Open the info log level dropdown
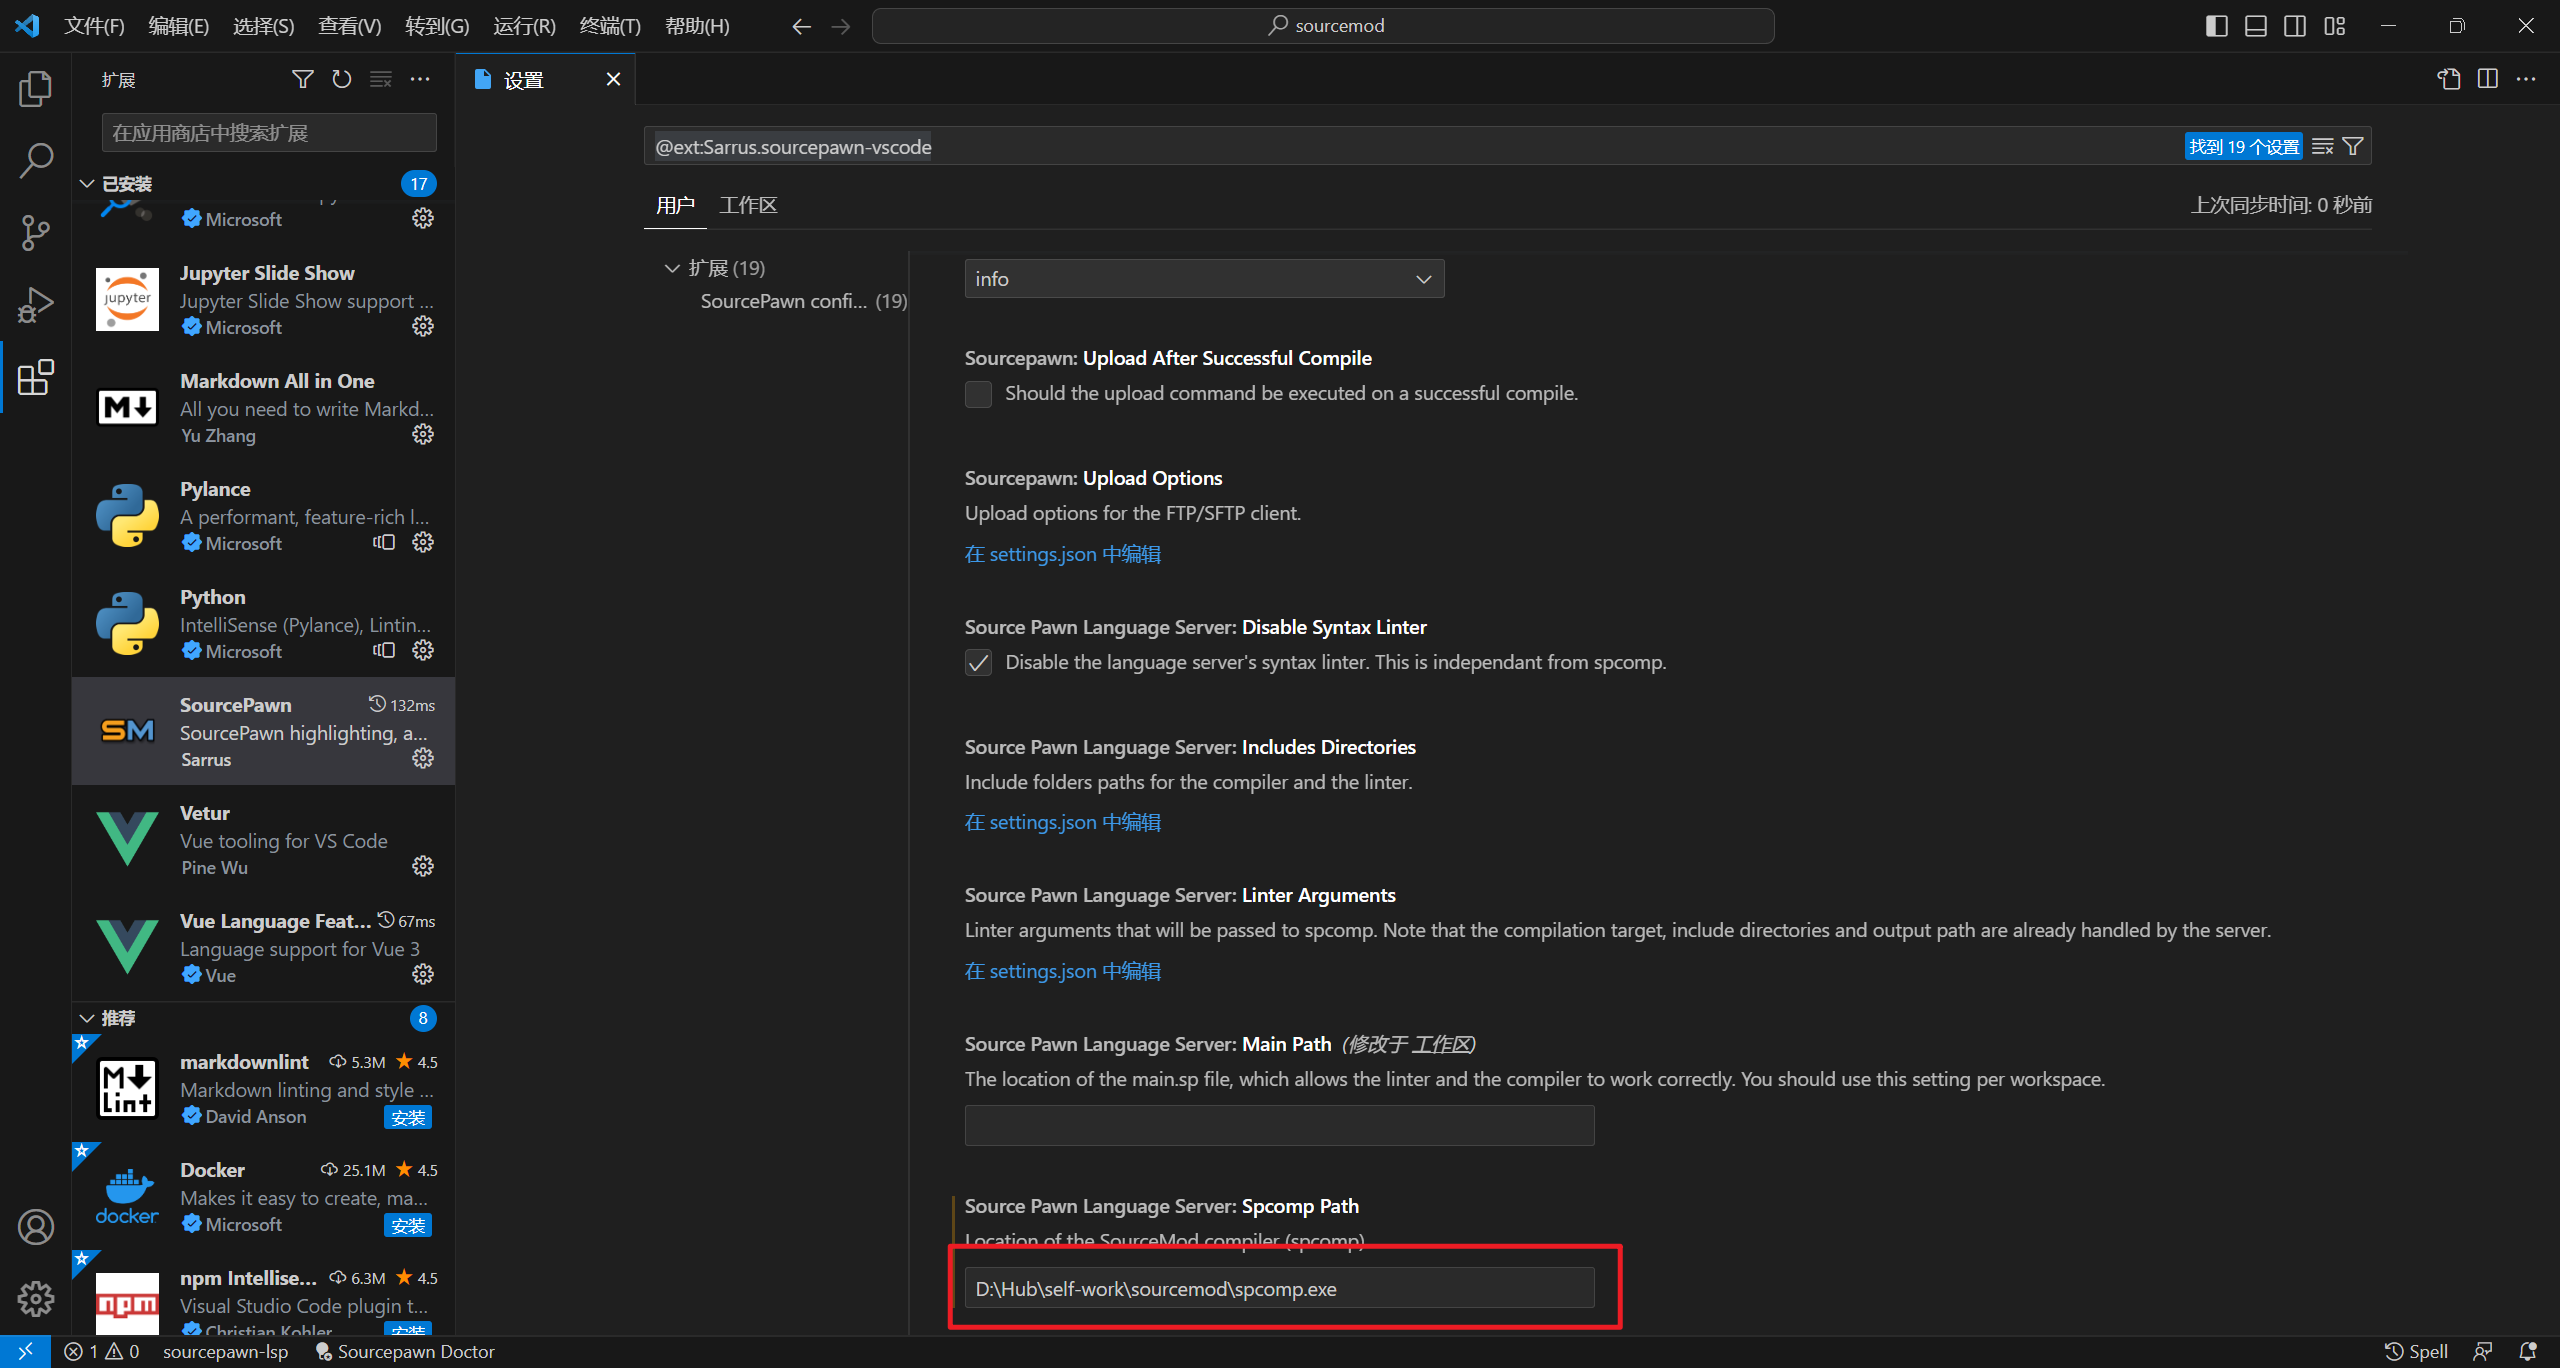Viewport: 2560px width, 1368px height. 1200,278
